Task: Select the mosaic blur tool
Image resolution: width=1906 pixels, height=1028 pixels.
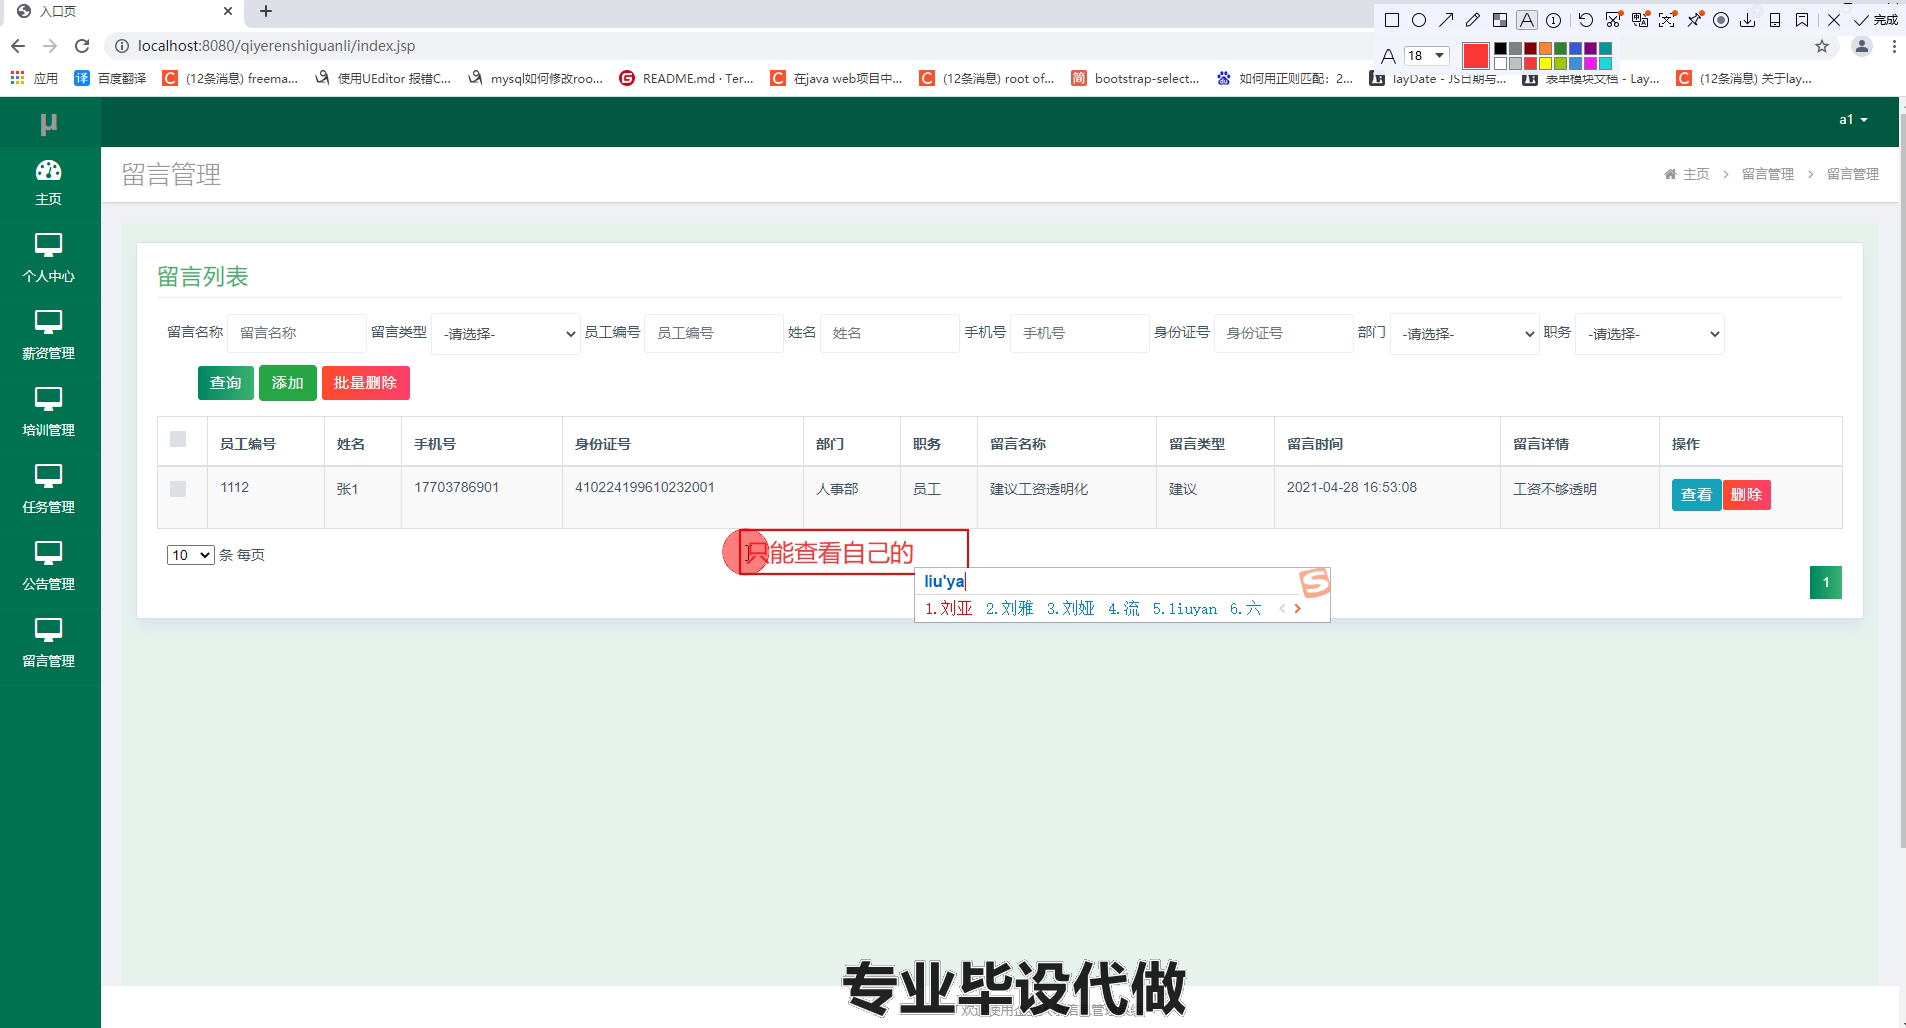Action: coord(1500,20)
